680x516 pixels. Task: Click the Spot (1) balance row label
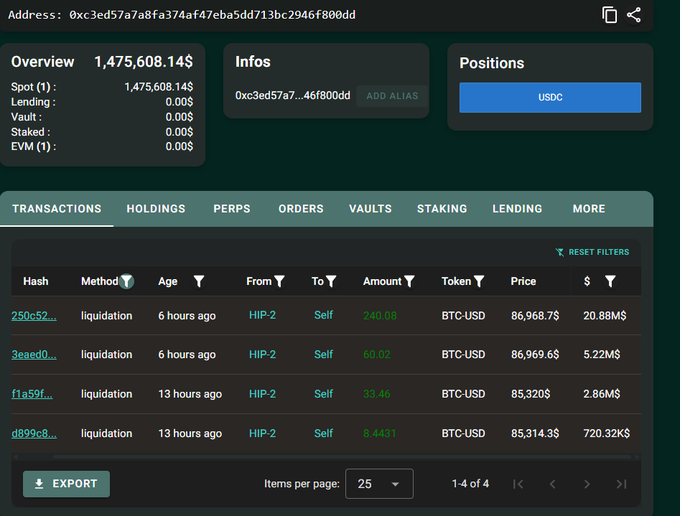click(x=33, y=87)
